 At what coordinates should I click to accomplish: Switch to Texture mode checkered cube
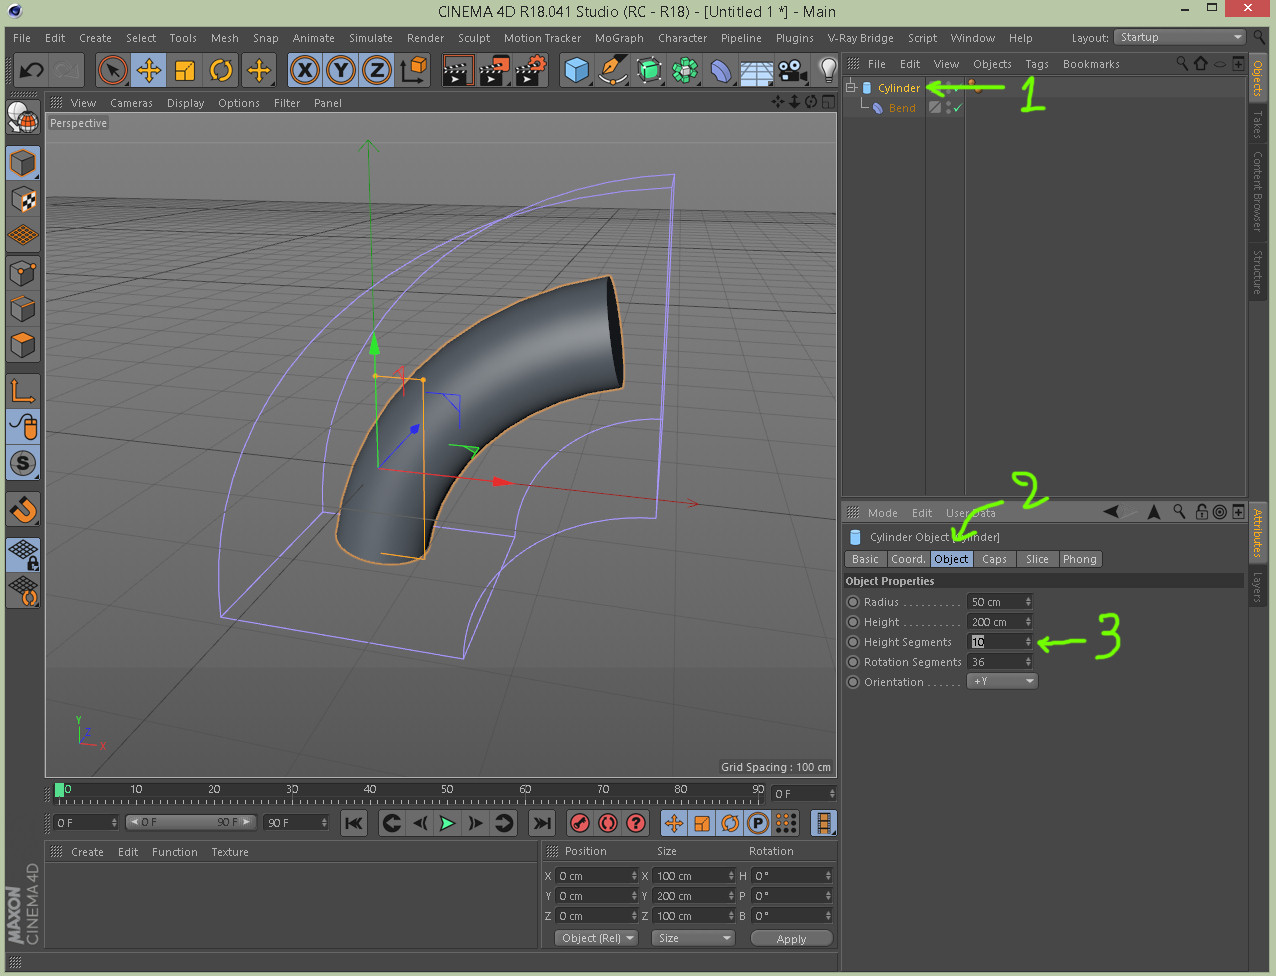click(x=23, y=199)
